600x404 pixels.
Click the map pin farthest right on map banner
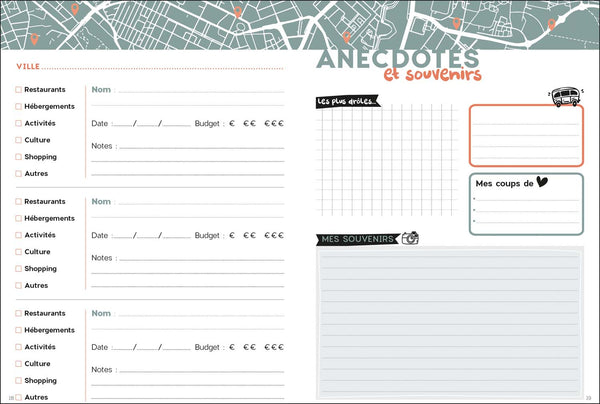pyautogui.click(x=551, y=24)
